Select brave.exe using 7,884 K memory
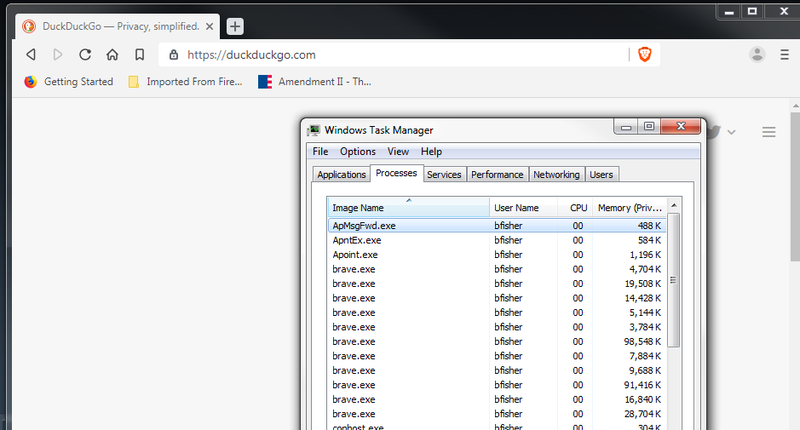The width and height of the screenshot is (800, 430). tap(496, 356)
